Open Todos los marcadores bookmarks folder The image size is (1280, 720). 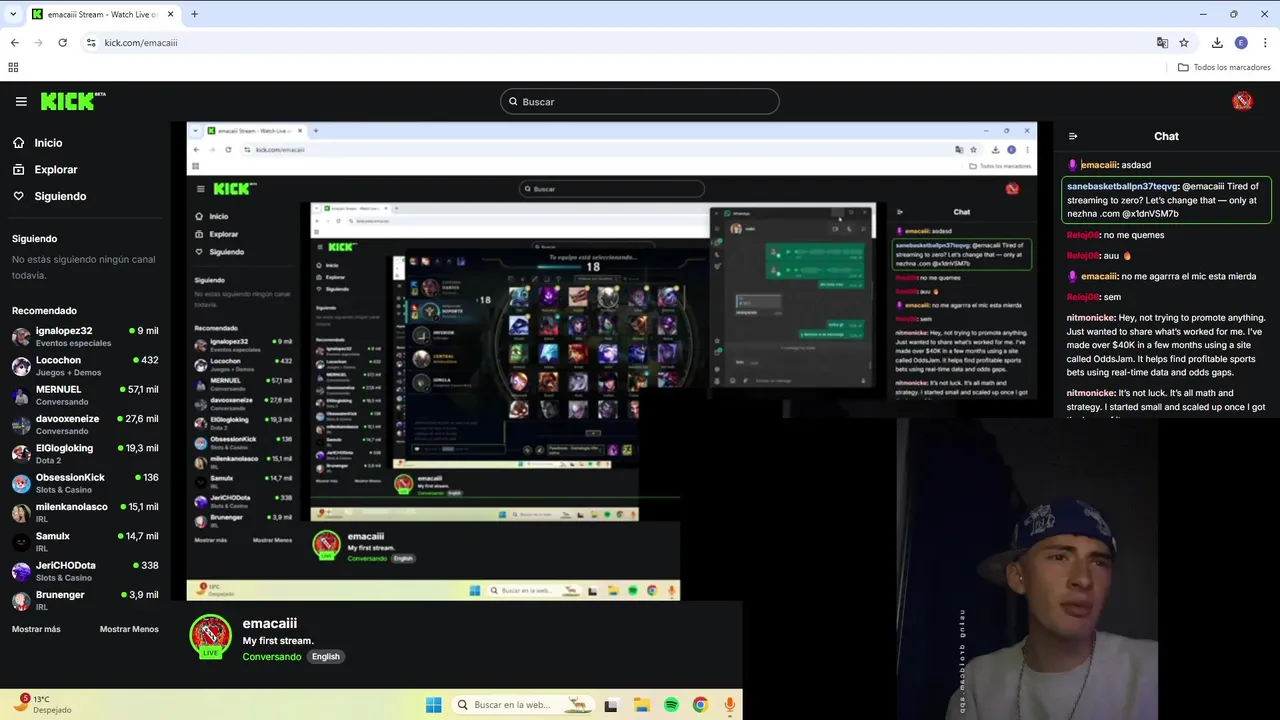tap(1224, 67)
